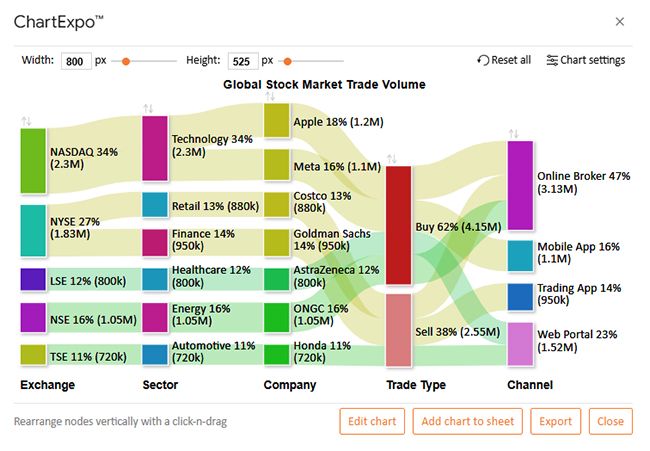Click the Width input field
Screen dimensions: 650x451
coord(76,61)
